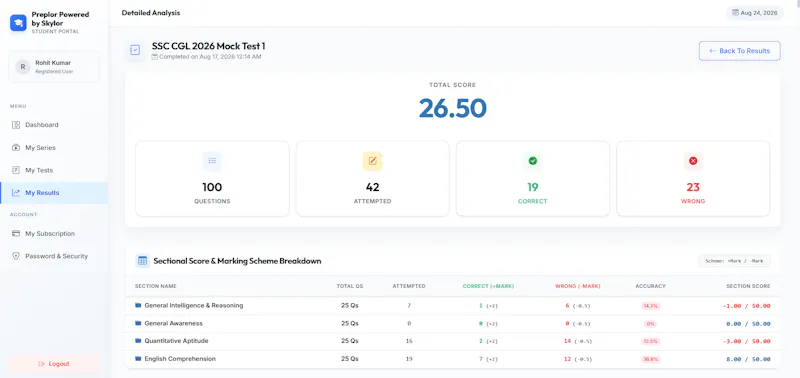Click the Wrong (-Mark) column header
The width and height of the screenshot is (800, 378).
click(x=578, y=286)
